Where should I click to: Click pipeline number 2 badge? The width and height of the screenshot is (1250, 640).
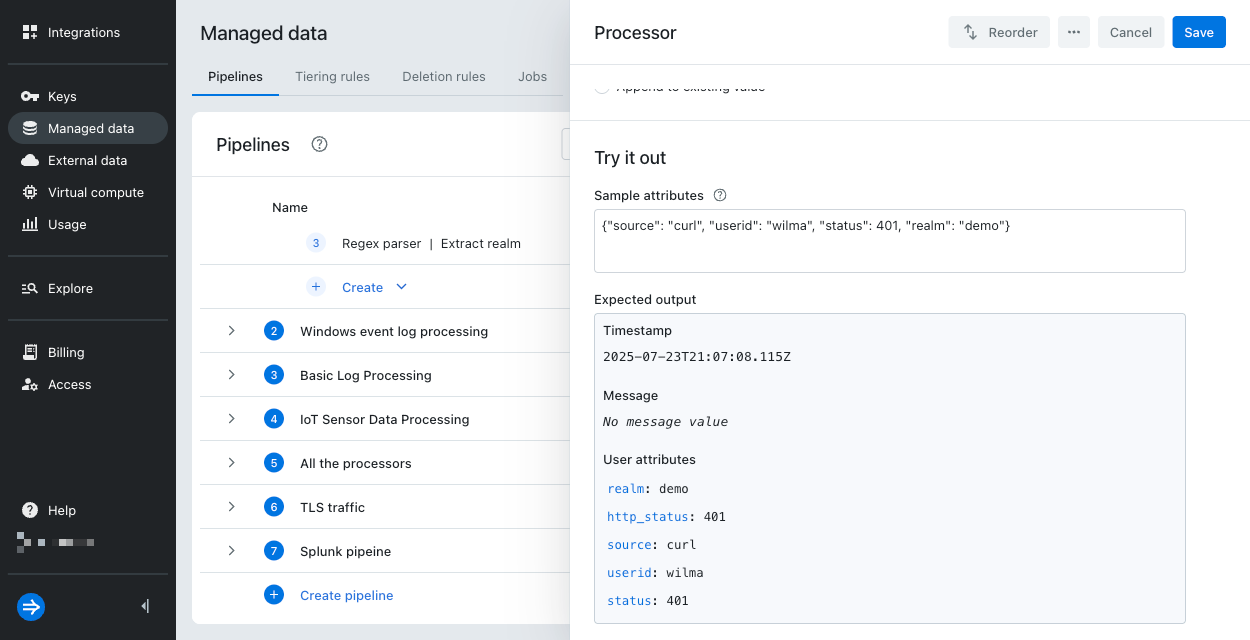274,331
